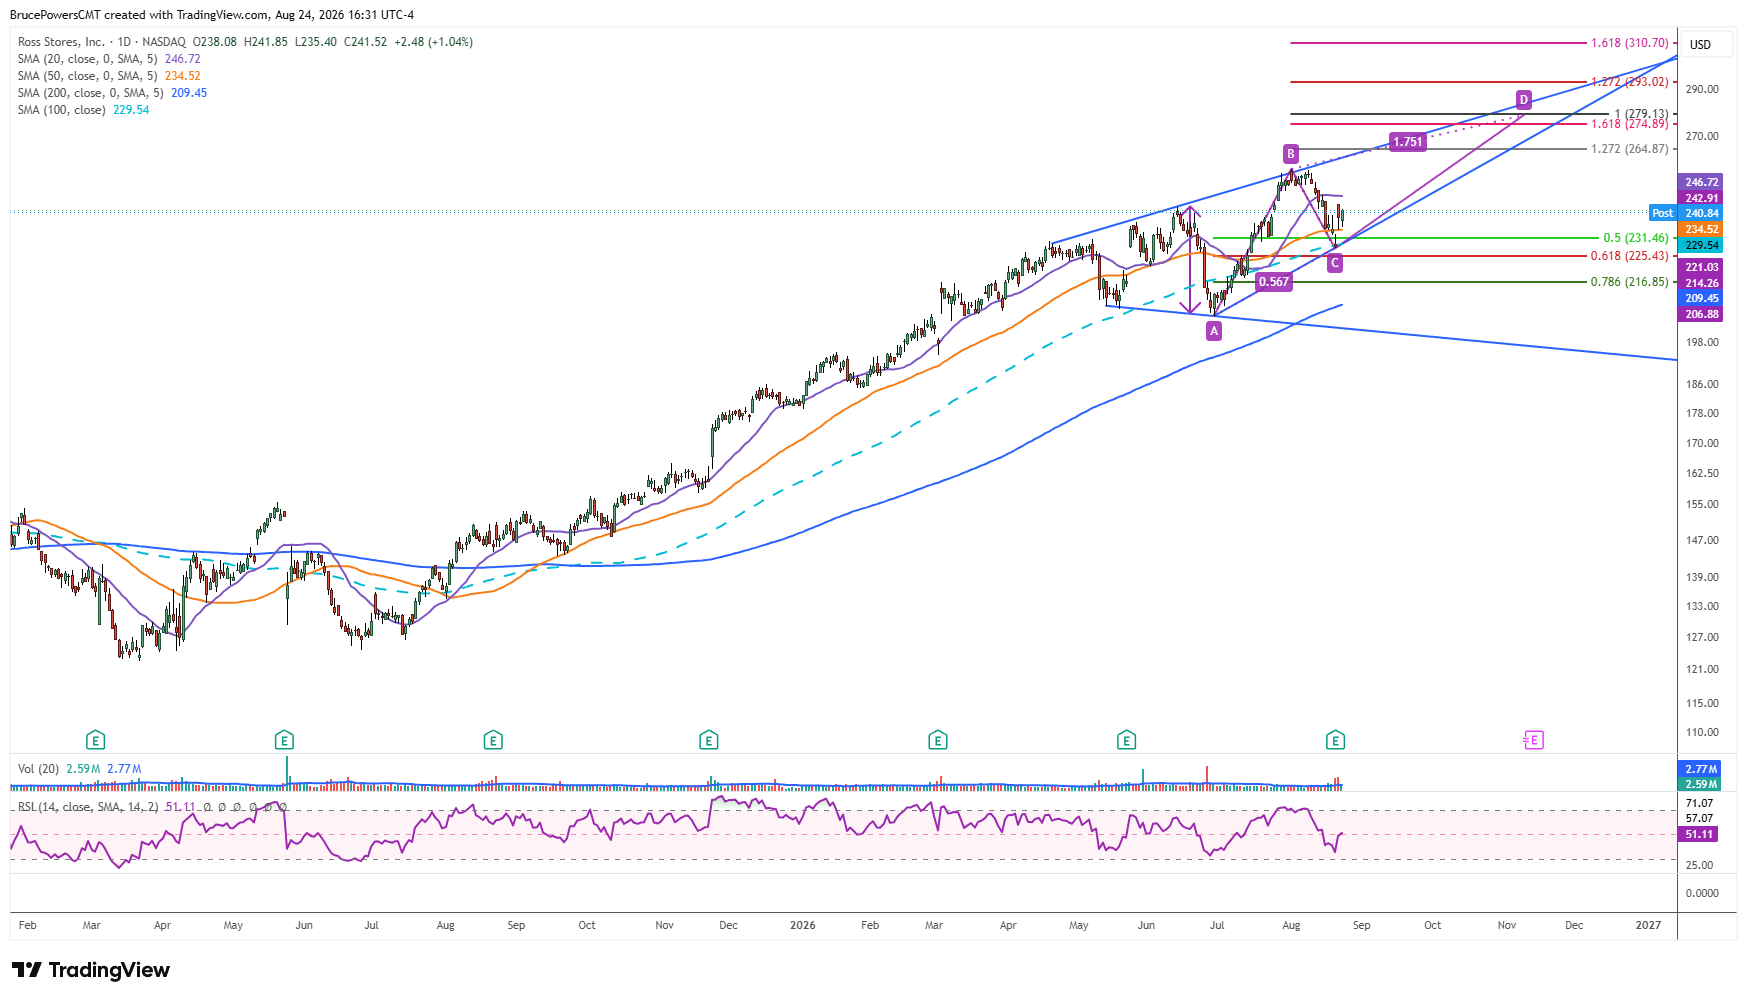Click the TradingView logo
Screen dimensions: 1747x1000
click(91, 970)
